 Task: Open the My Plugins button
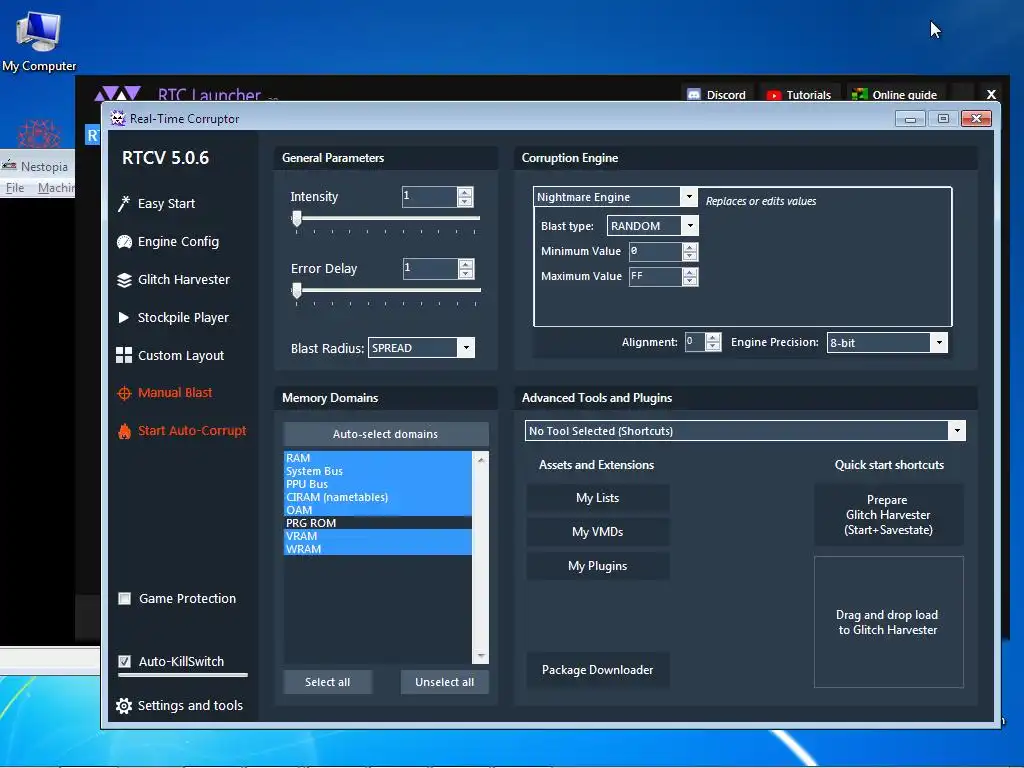click(x=598, y=566)
